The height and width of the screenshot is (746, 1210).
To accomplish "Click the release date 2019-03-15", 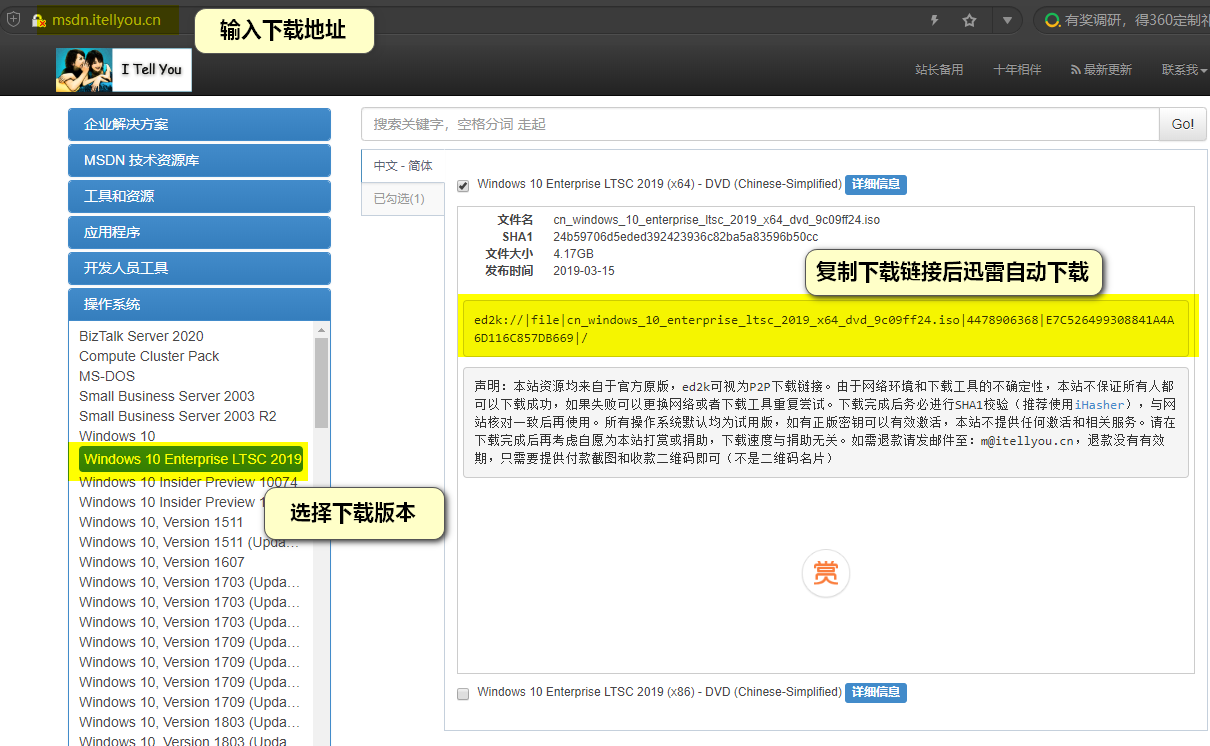I will pyautogui.click(x=584, y=271).
